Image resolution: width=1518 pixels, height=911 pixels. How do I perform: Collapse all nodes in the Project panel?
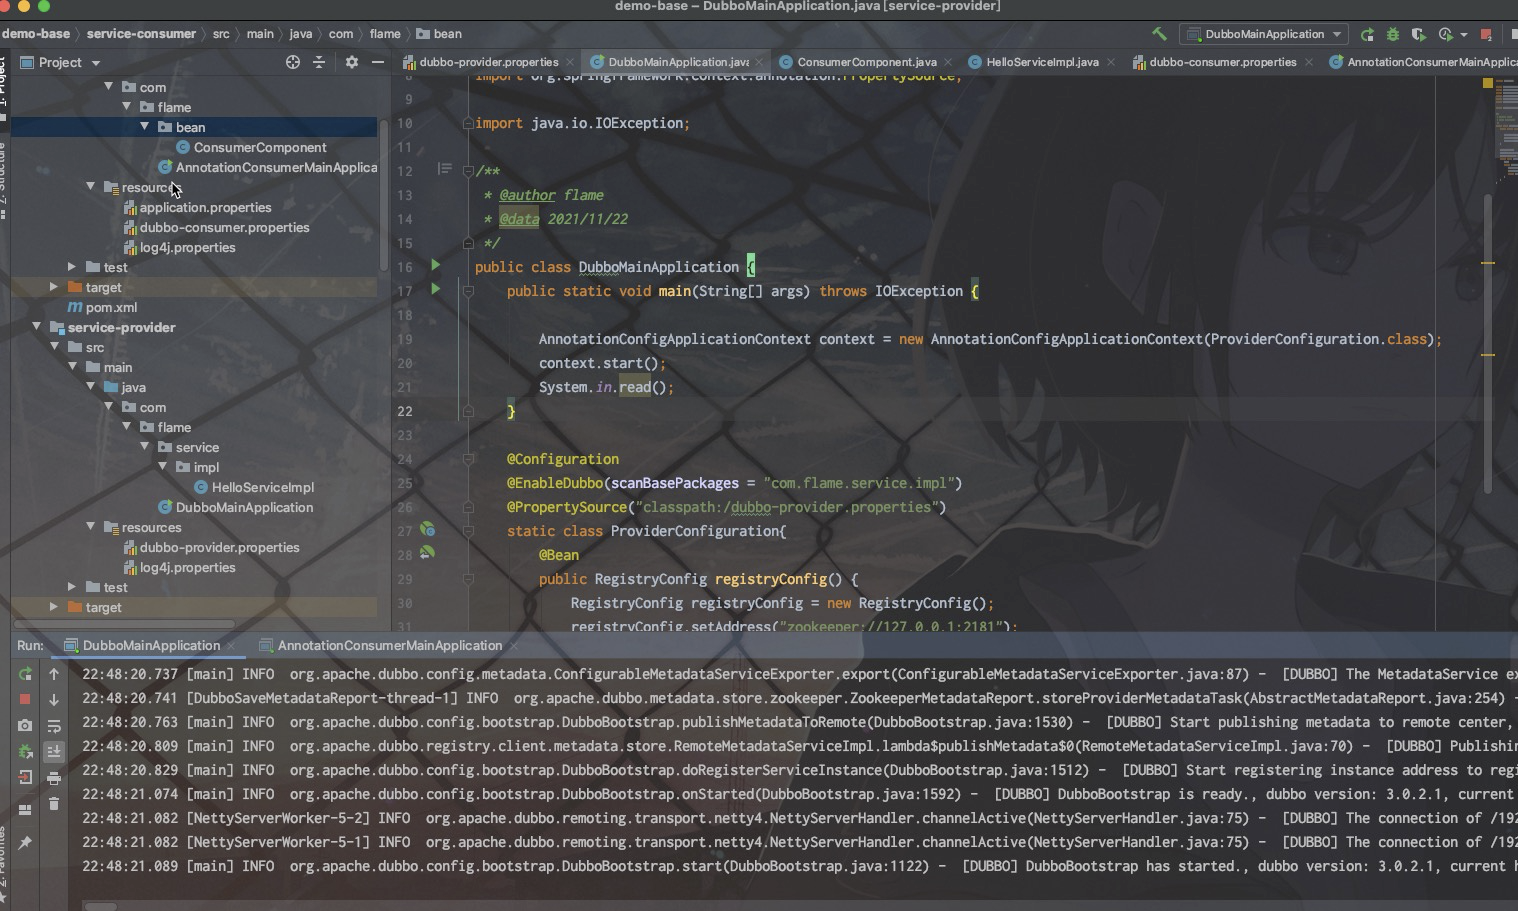coord(319,62)
